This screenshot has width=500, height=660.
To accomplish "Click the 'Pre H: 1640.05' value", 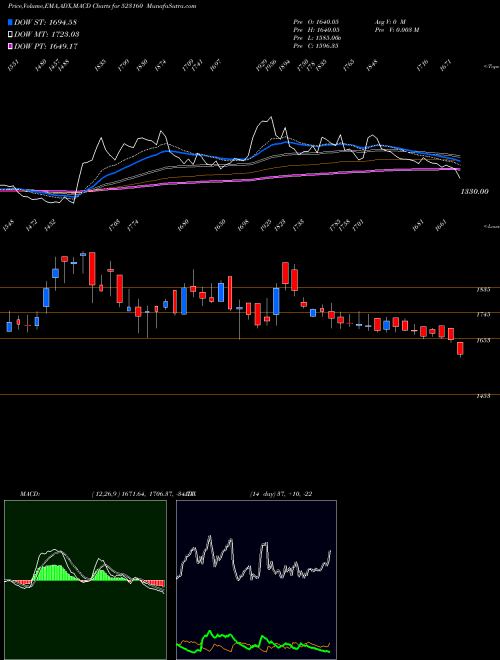I will 316,30.
